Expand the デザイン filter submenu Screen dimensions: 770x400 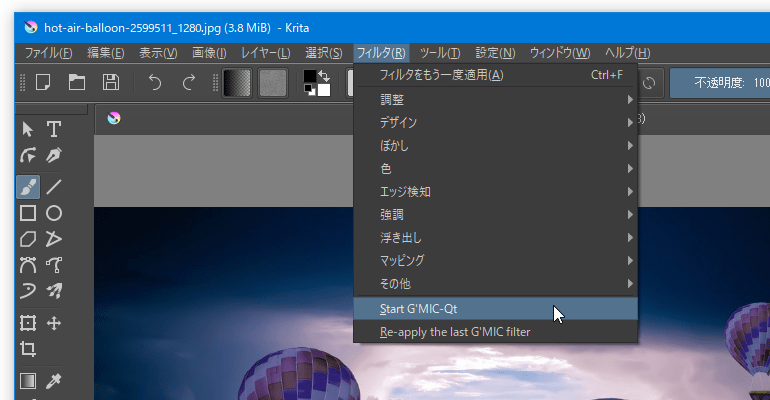(495, 123)
